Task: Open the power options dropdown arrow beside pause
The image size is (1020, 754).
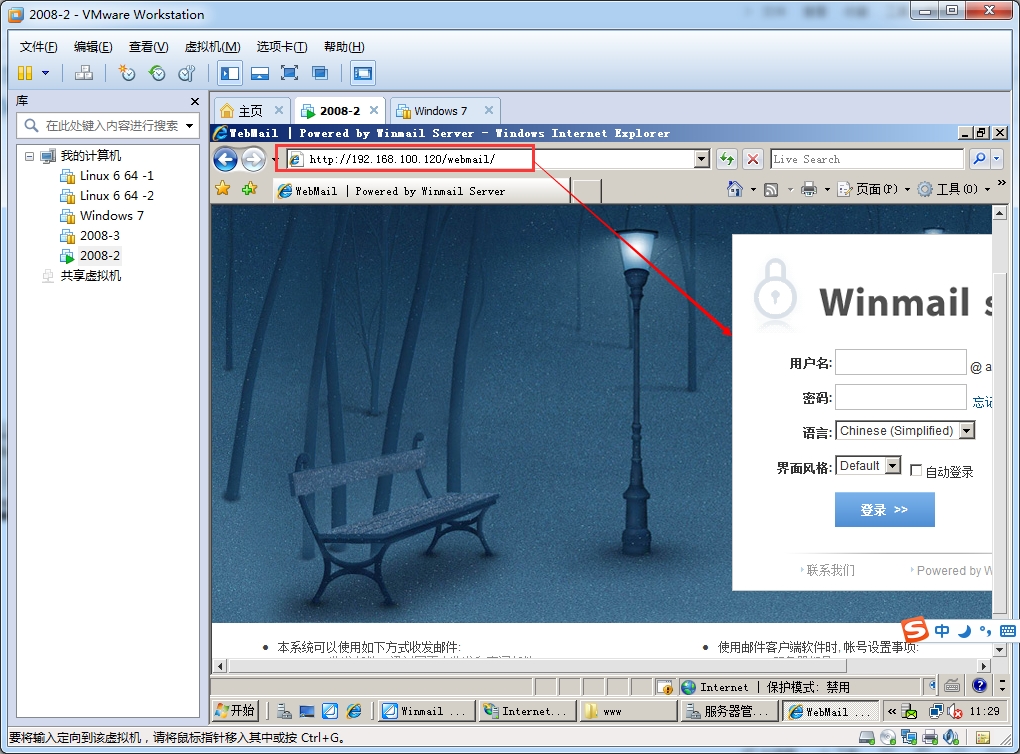Action: click(46, 73)
